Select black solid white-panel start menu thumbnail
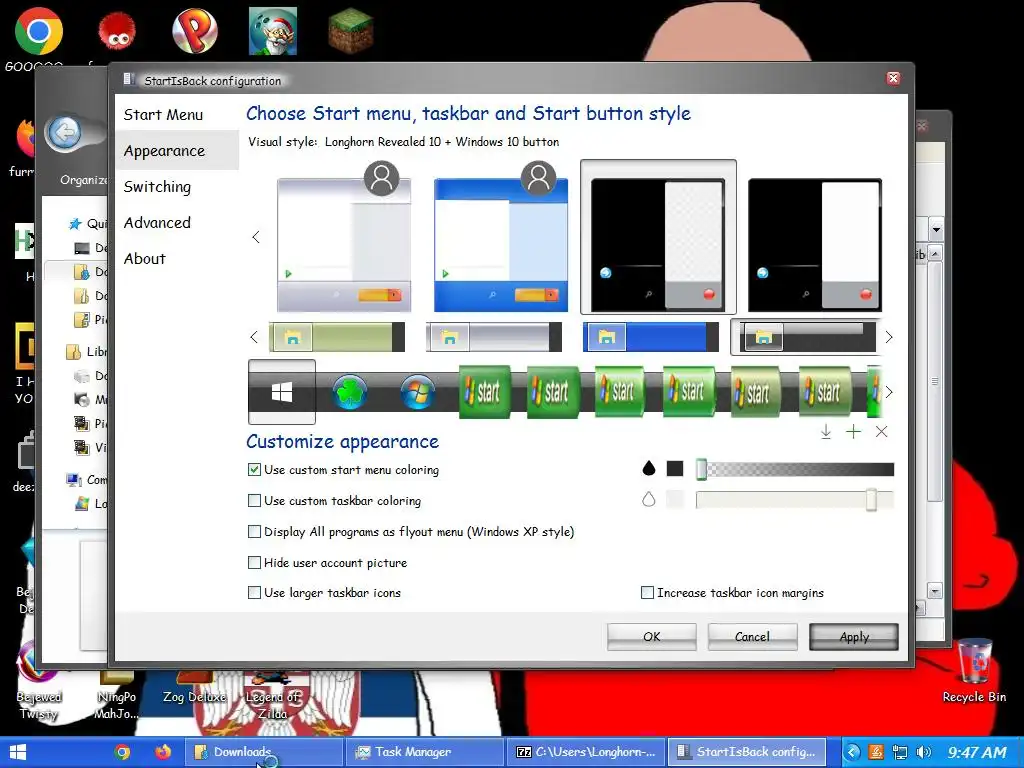 pos(814,245)
